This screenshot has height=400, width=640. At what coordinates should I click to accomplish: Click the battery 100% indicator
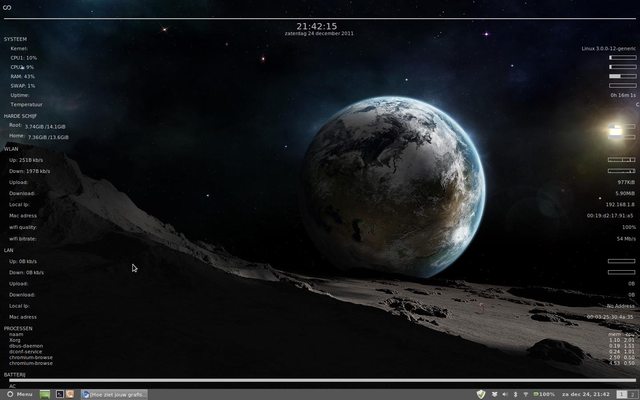click(544, 394)
